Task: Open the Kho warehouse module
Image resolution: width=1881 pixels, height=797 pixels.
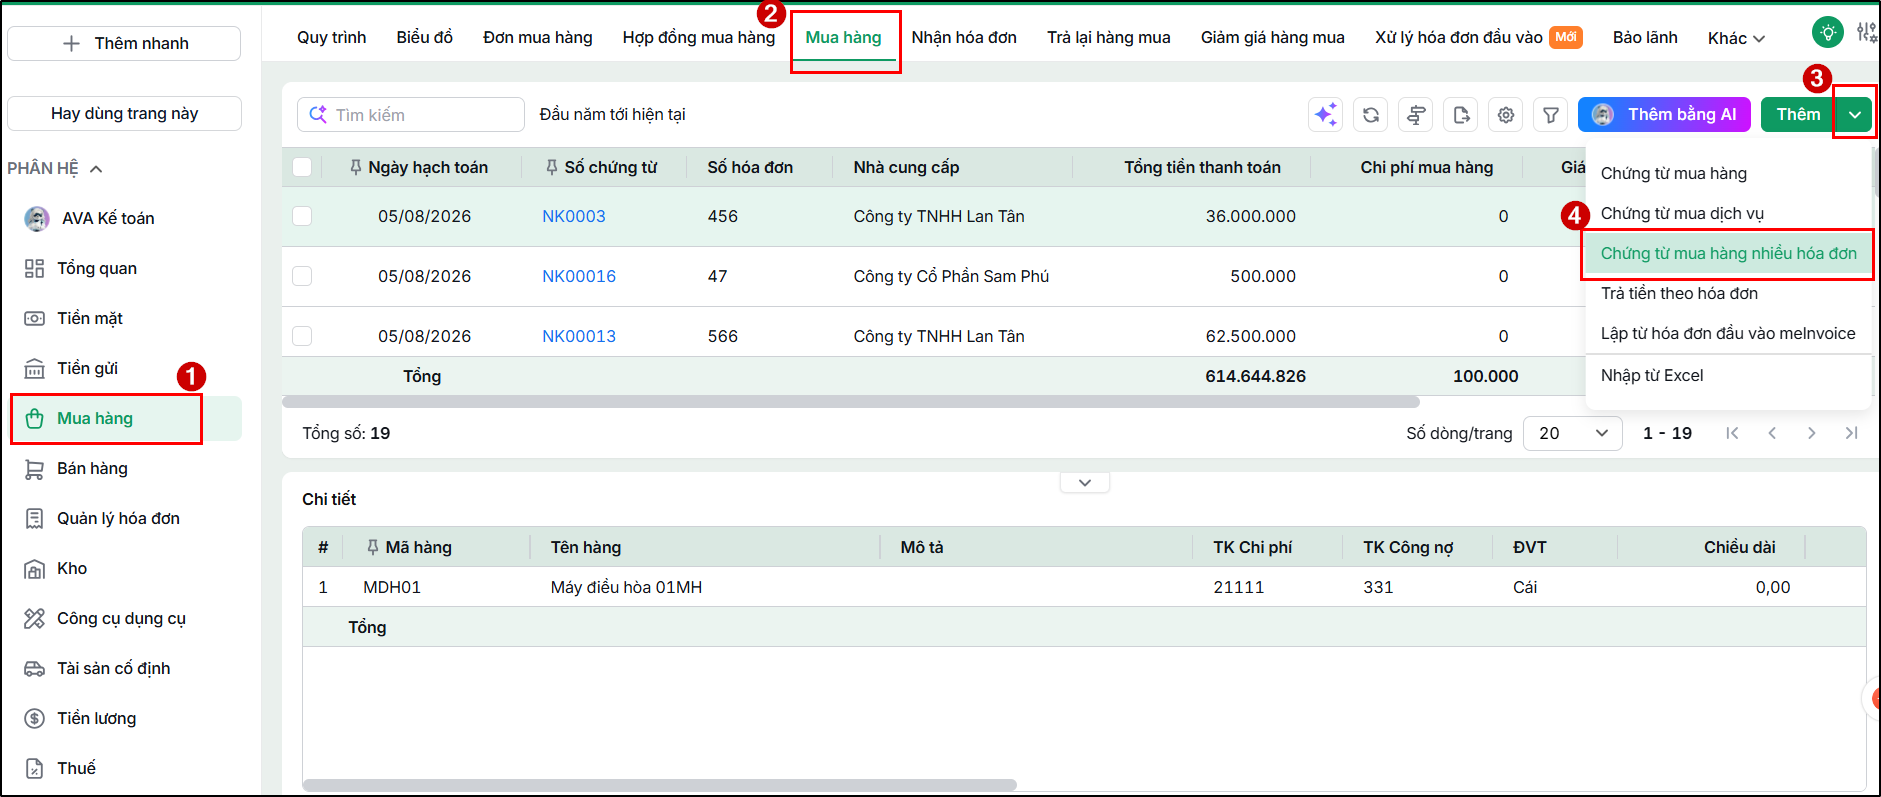Action: click(72, 568)
